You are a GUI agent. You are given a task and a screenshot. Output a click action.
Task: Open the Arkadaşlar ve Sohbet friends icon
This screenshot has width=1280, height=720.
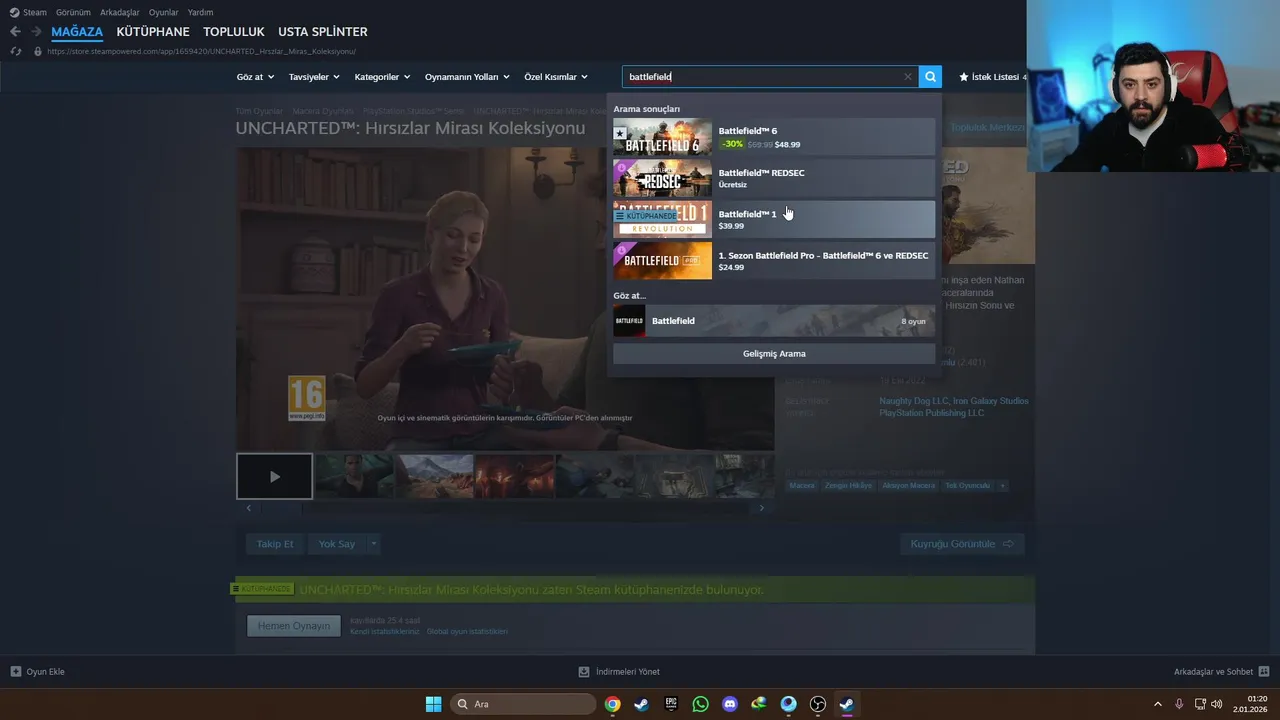(x=1264, y=672)
